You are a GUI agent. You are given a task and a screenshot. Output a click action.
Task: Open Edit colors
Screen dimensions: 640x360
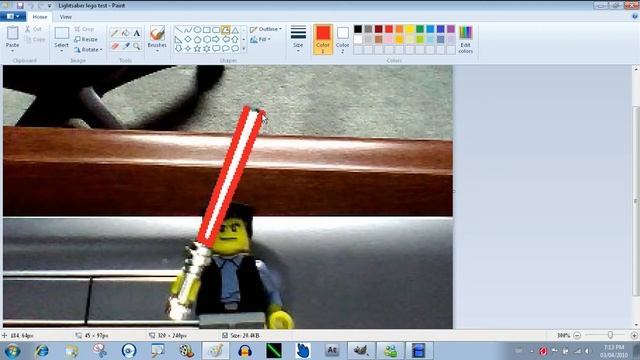pos(465,39)
